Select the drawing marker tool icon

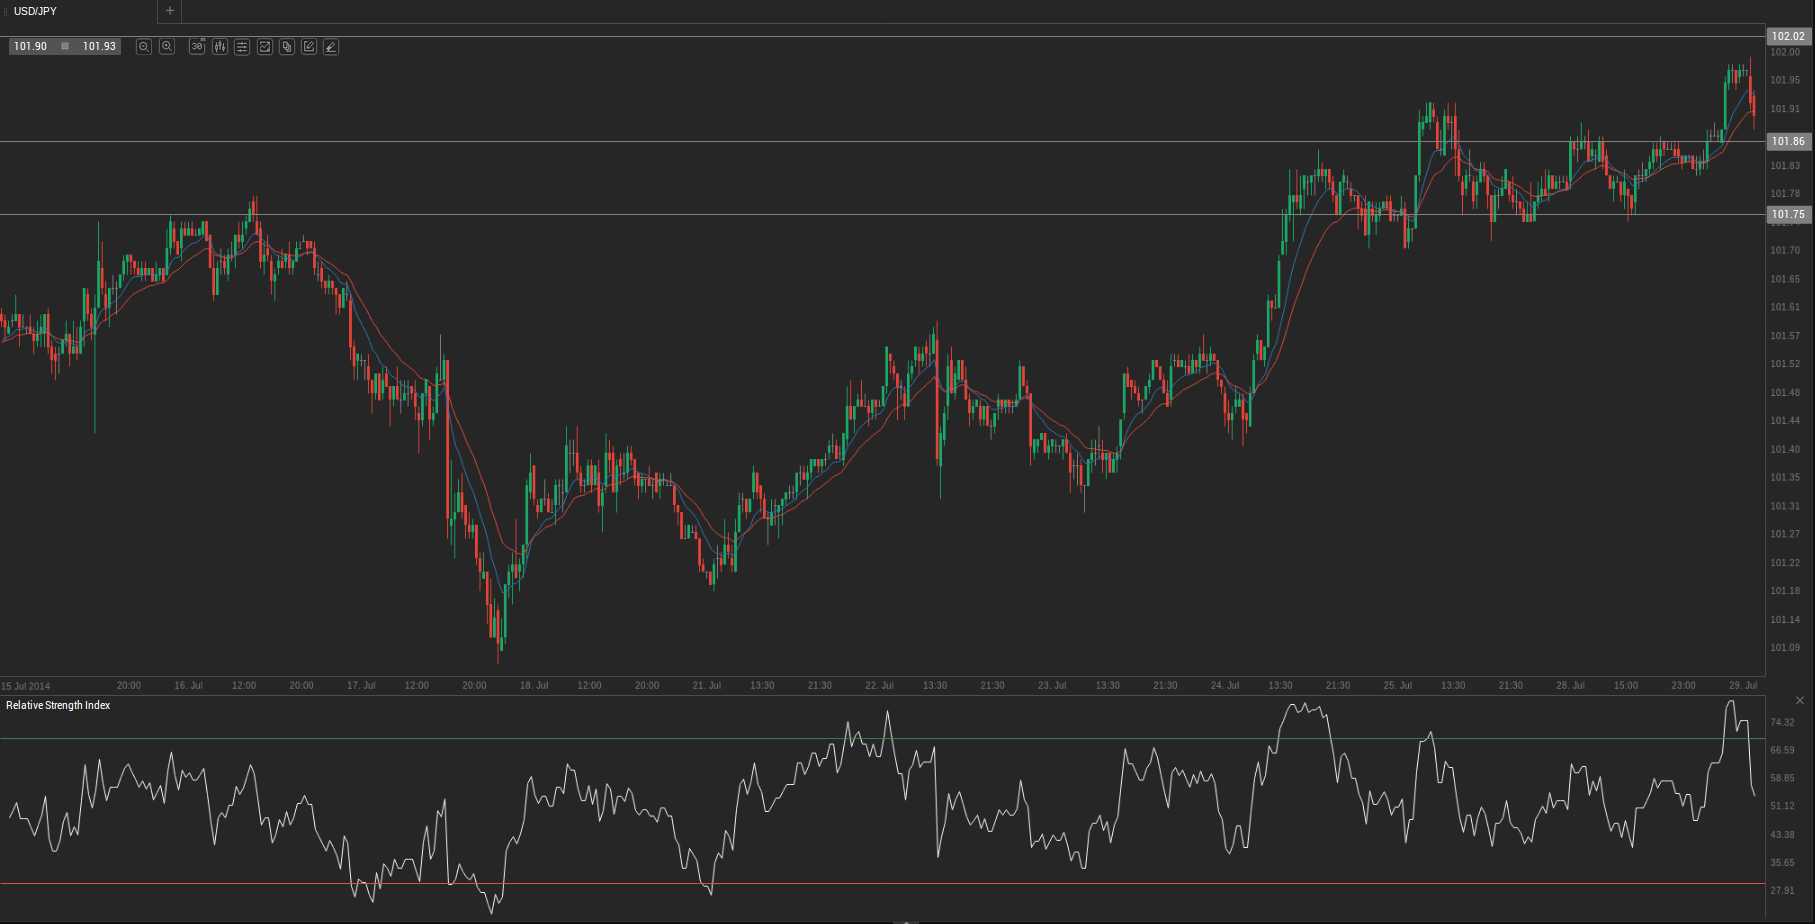(x=331, y=47)
